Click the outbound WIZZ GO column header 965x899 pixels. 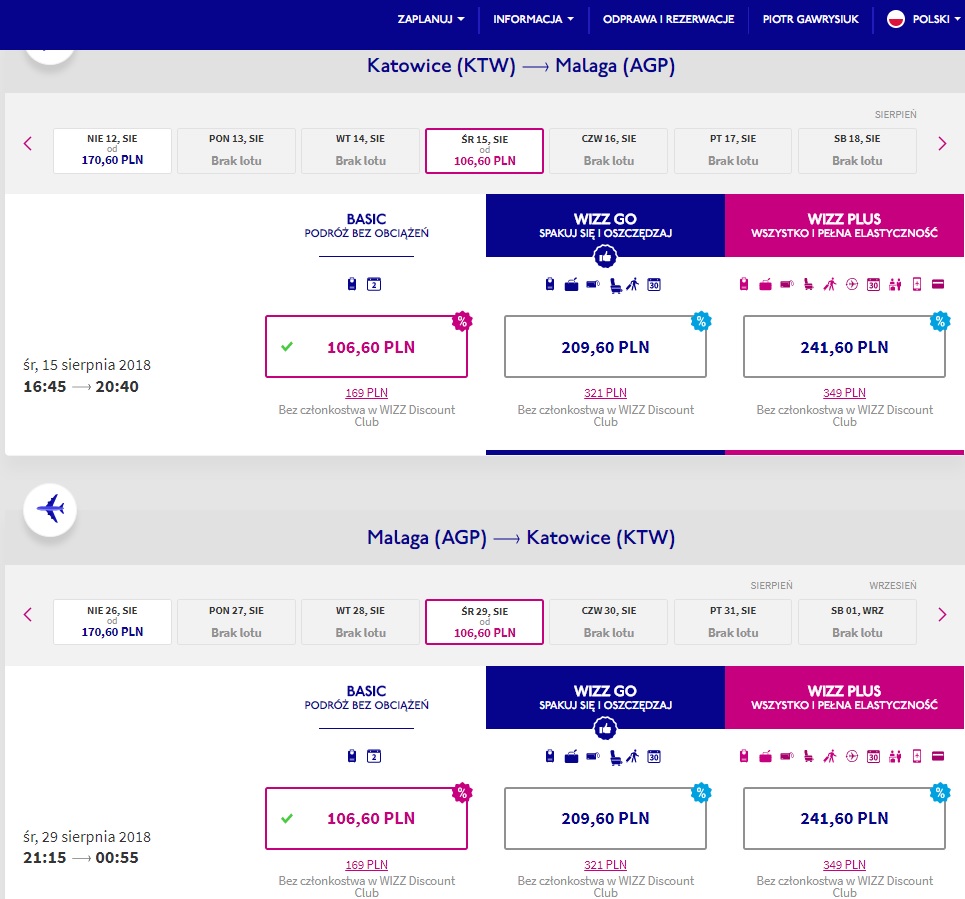(606, 225)
